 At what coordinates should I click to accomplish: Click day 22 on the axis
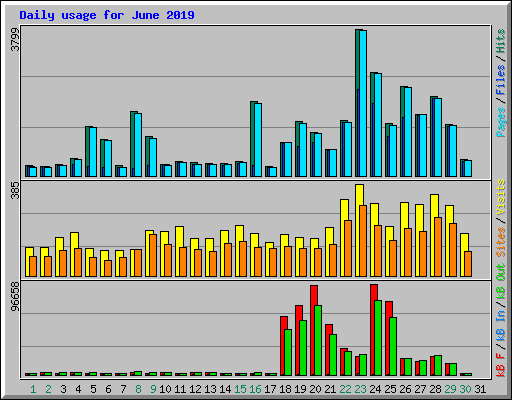pos(345,389)
